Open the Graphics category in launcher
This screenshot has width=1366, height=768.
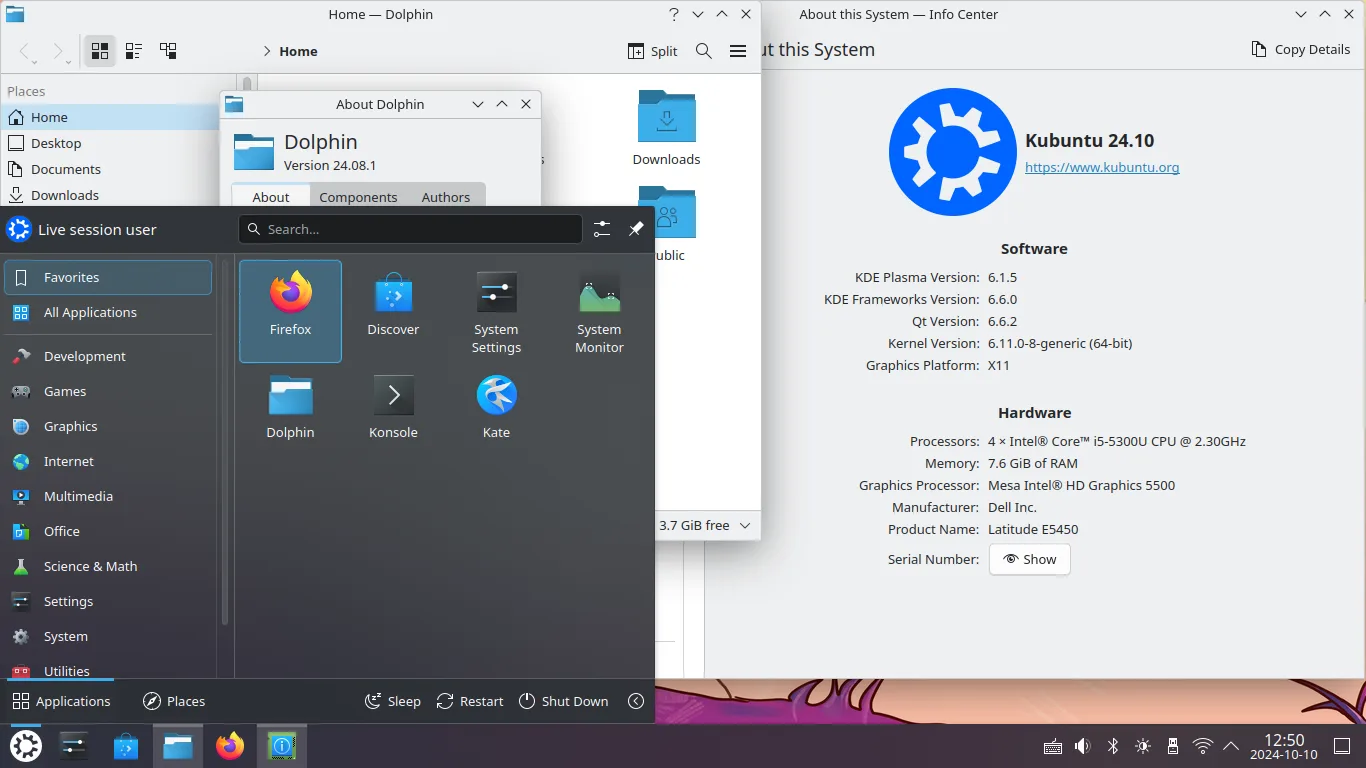pyautogui.click(x=108, y=426)
